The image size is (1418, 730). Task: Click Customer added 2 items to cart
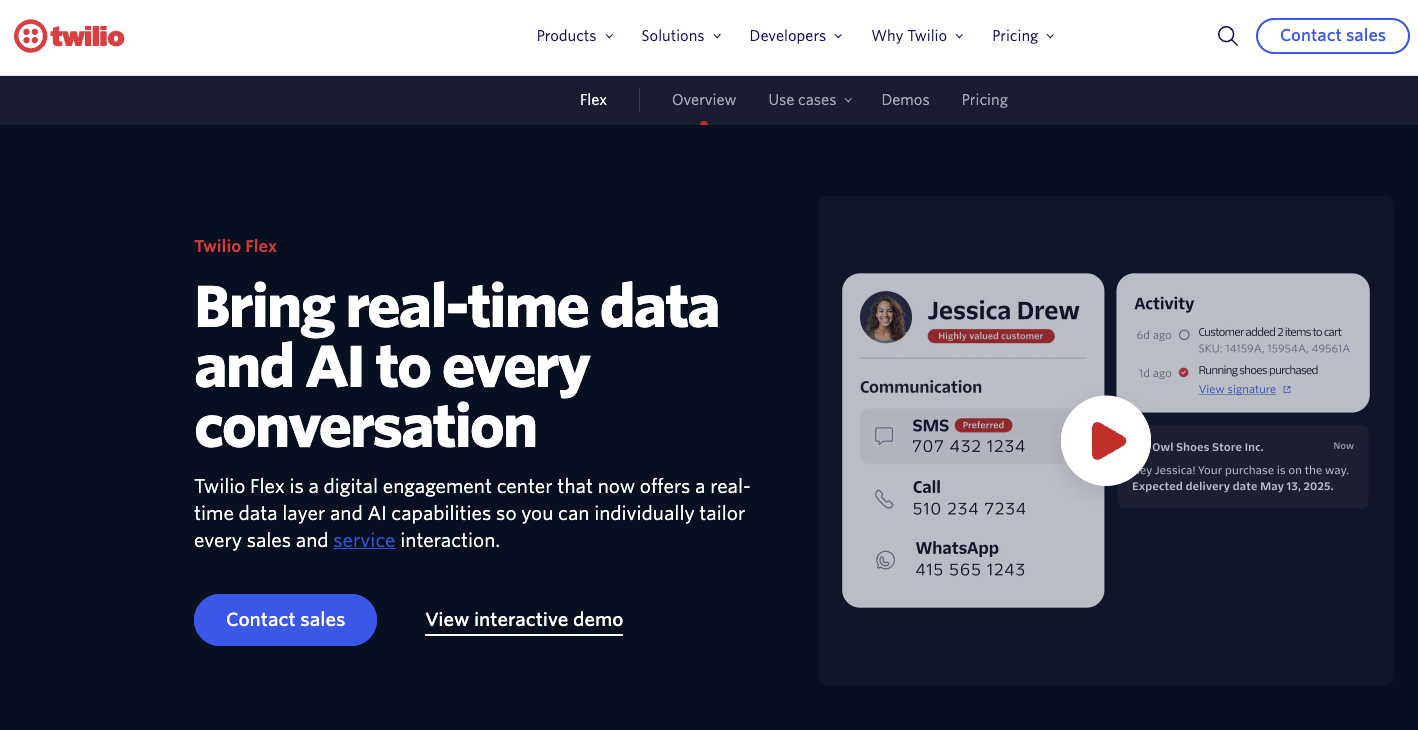(1270, 332)
